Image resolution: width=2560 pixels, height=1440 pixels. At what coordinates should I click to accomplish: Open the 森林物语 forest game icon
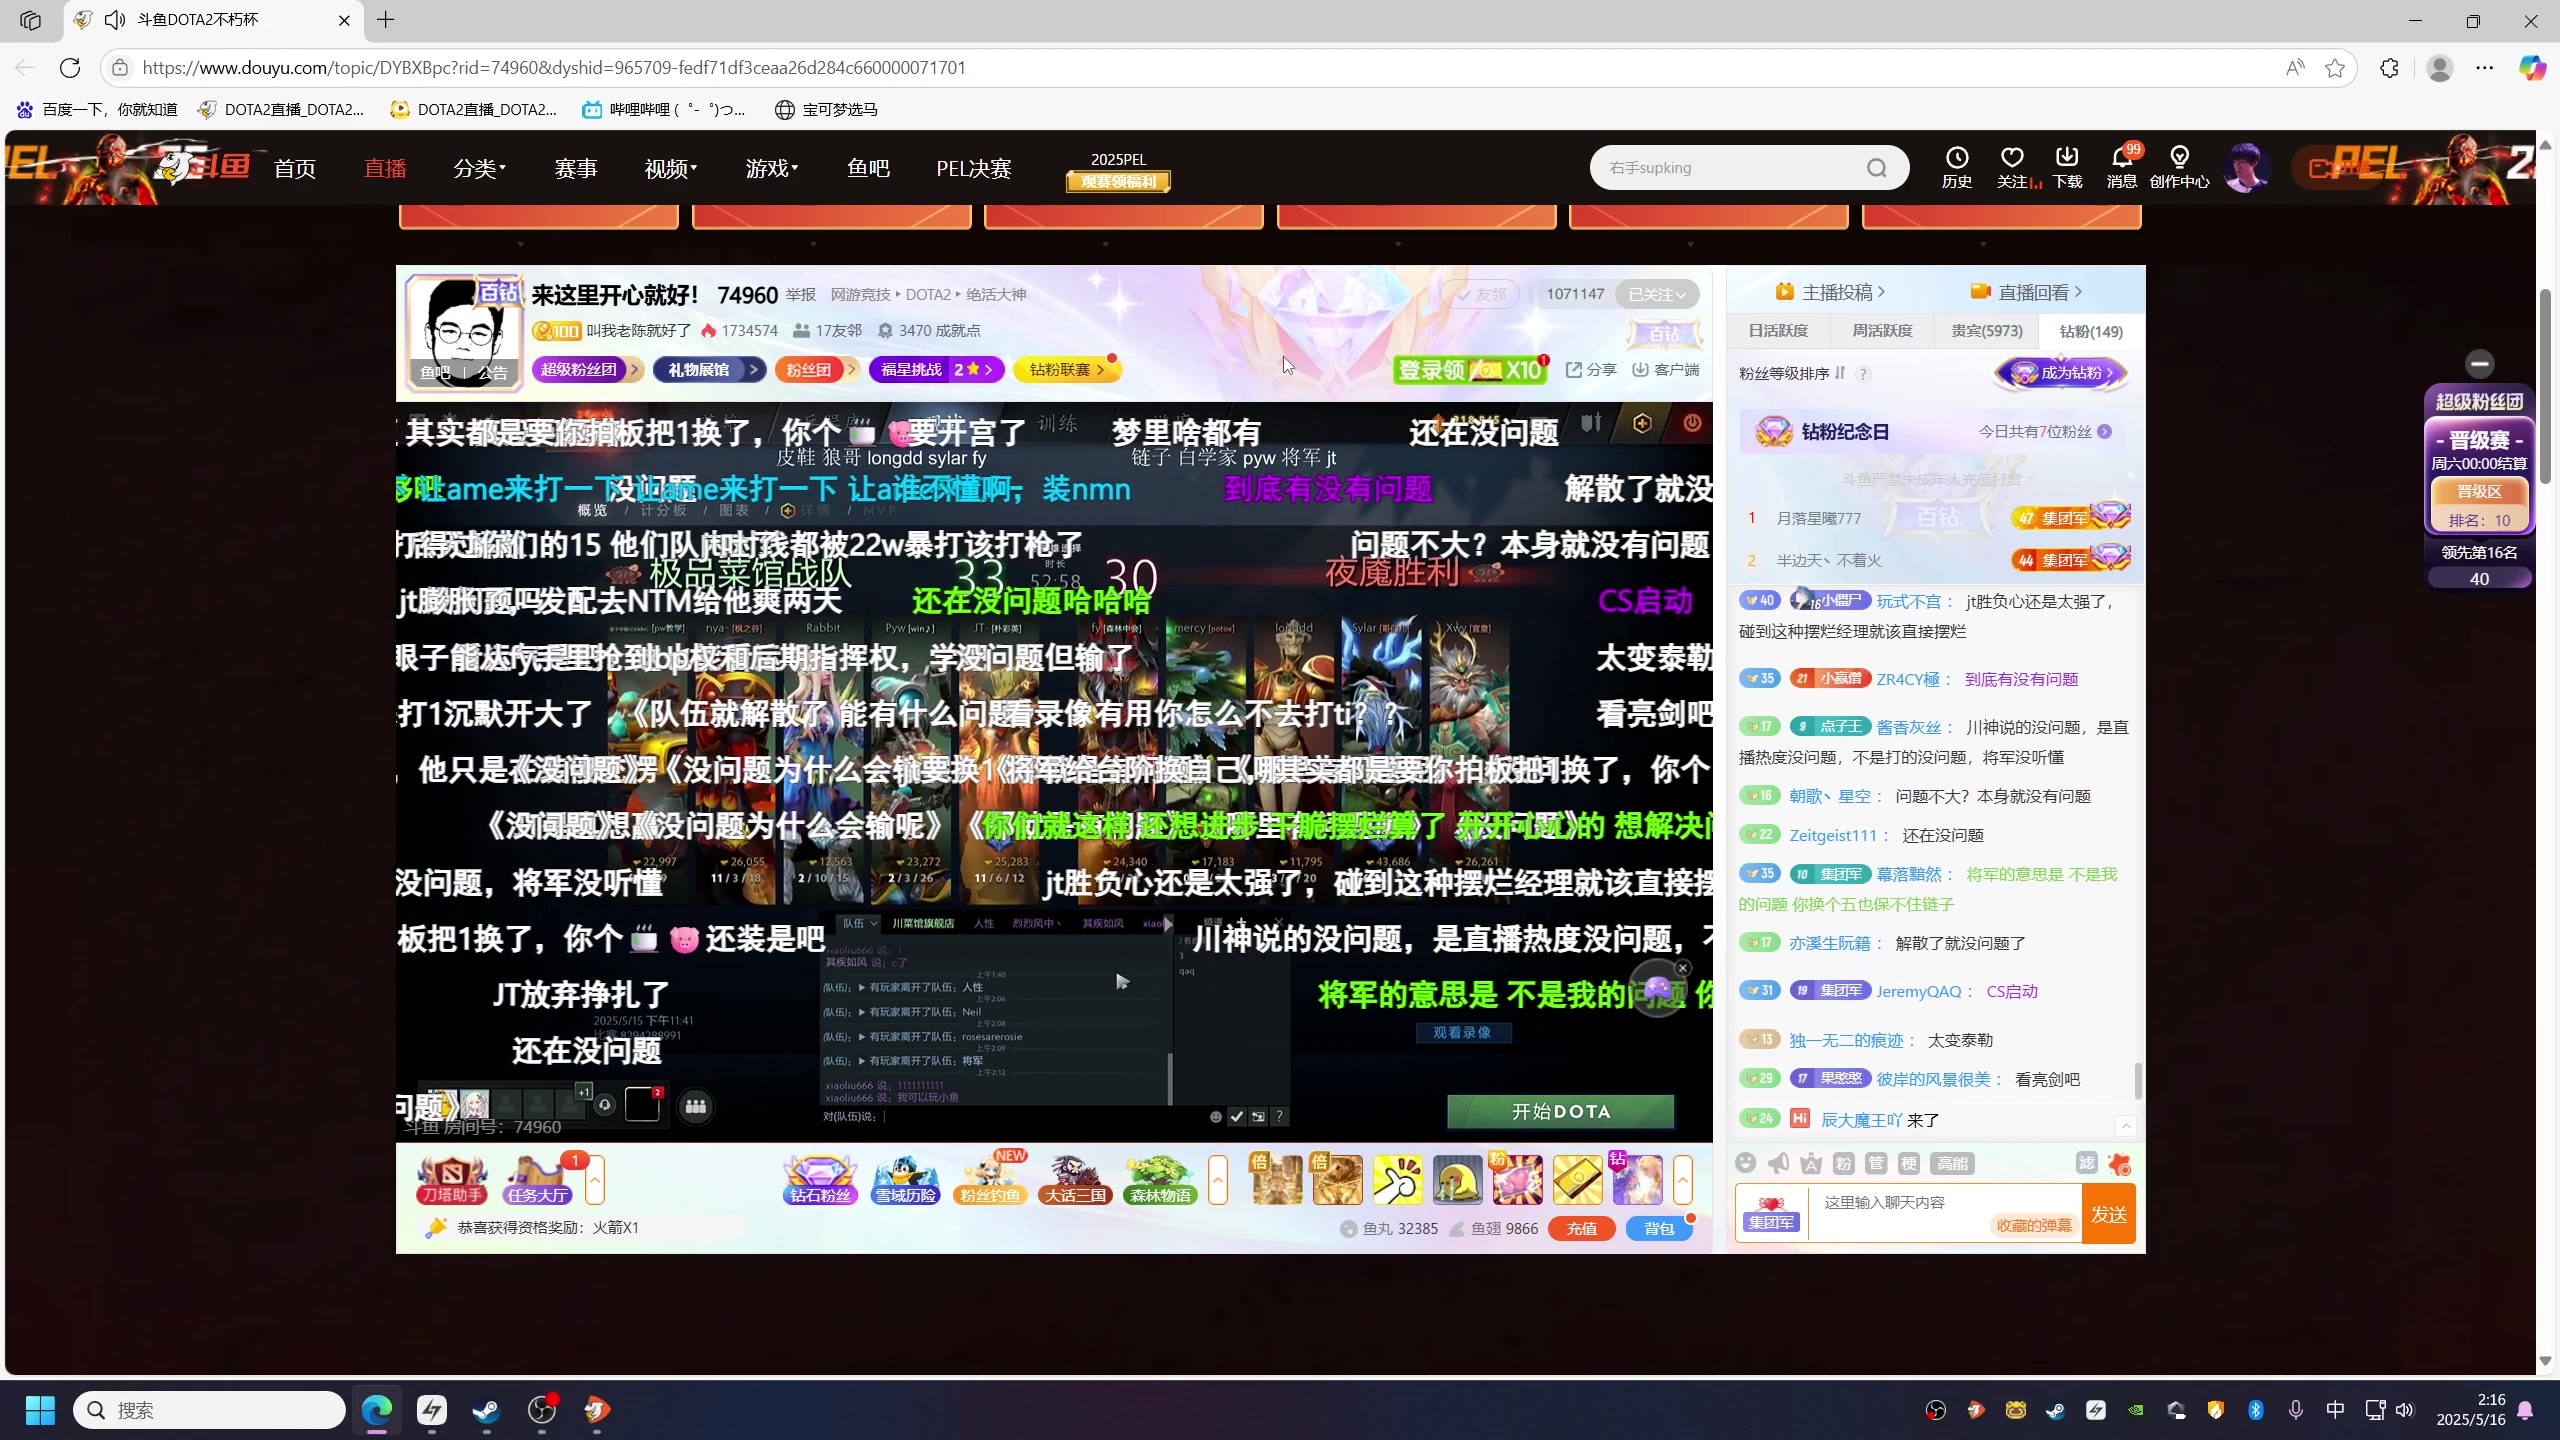point(1160,1180)
